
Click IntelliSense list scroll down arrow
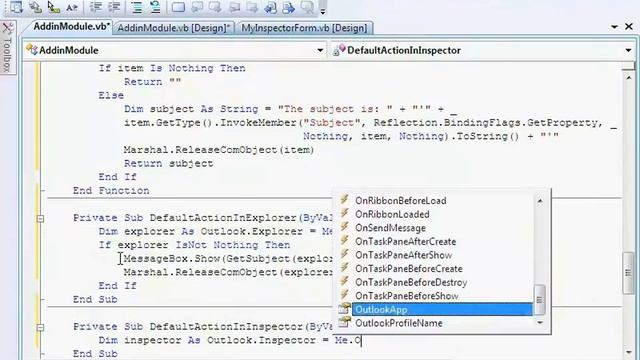[540, 323]
